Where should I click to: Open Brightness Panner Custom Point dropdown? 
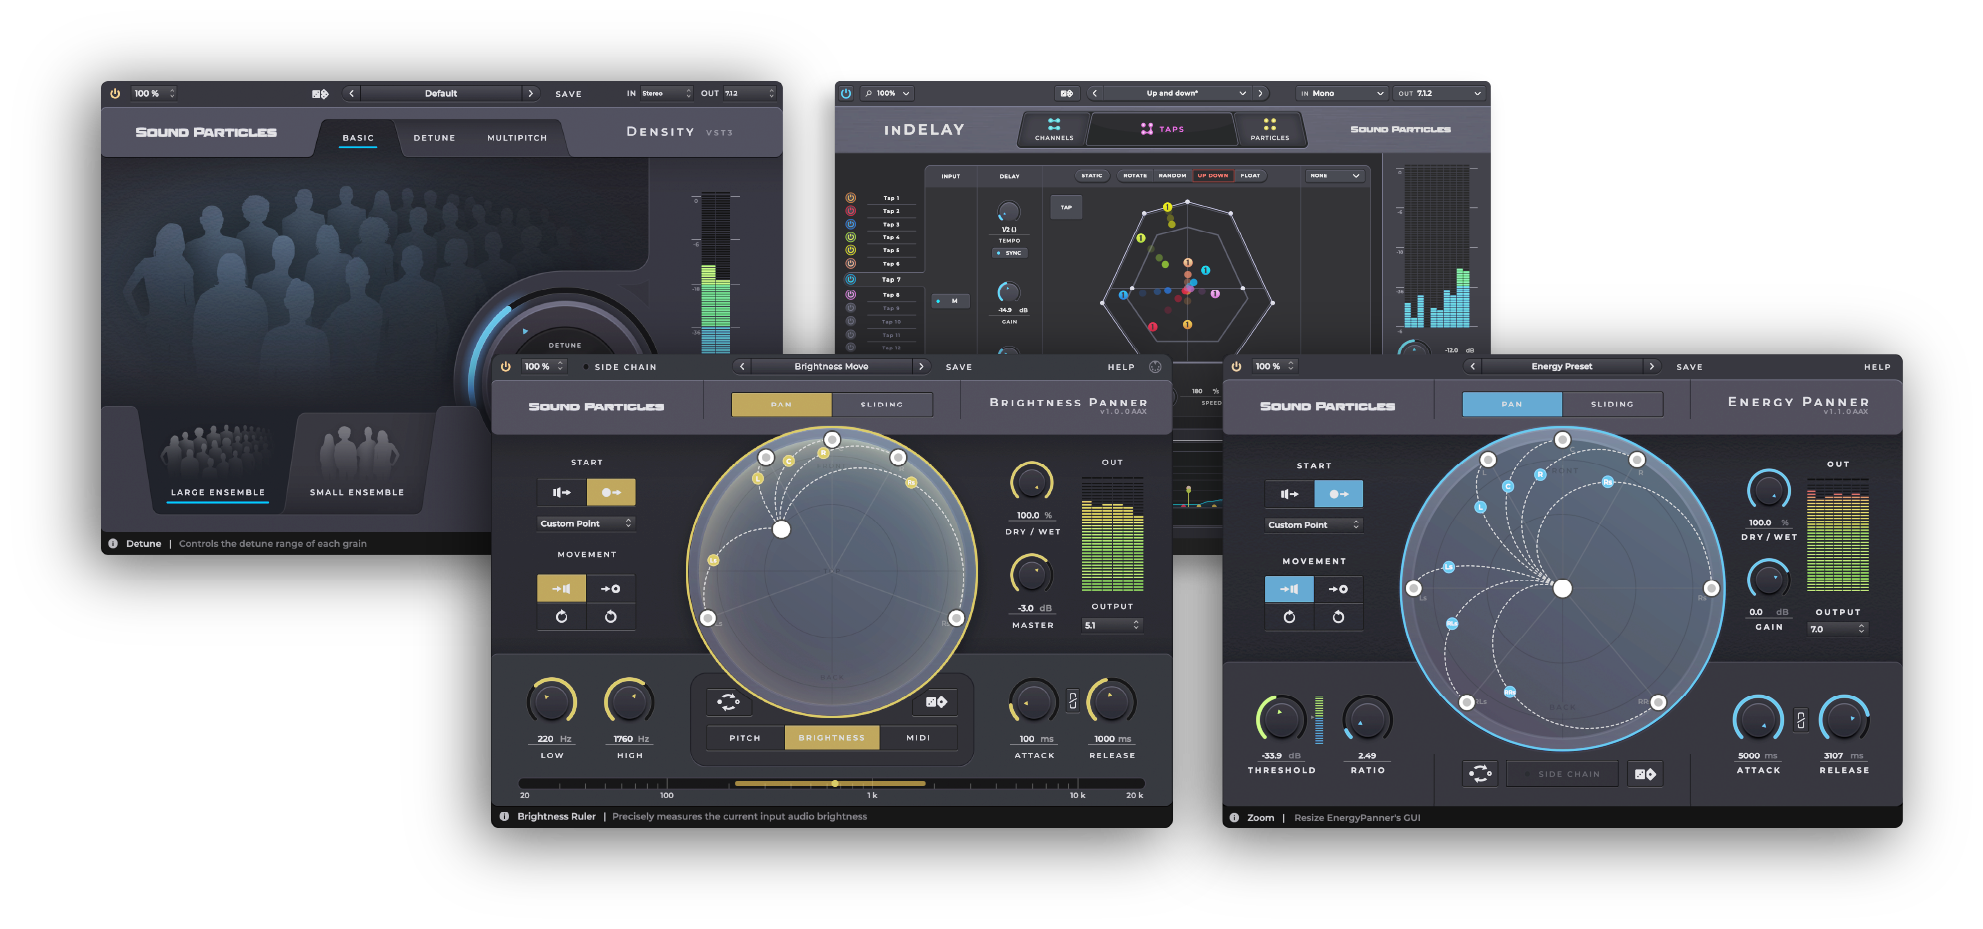[x=586, y=523]
